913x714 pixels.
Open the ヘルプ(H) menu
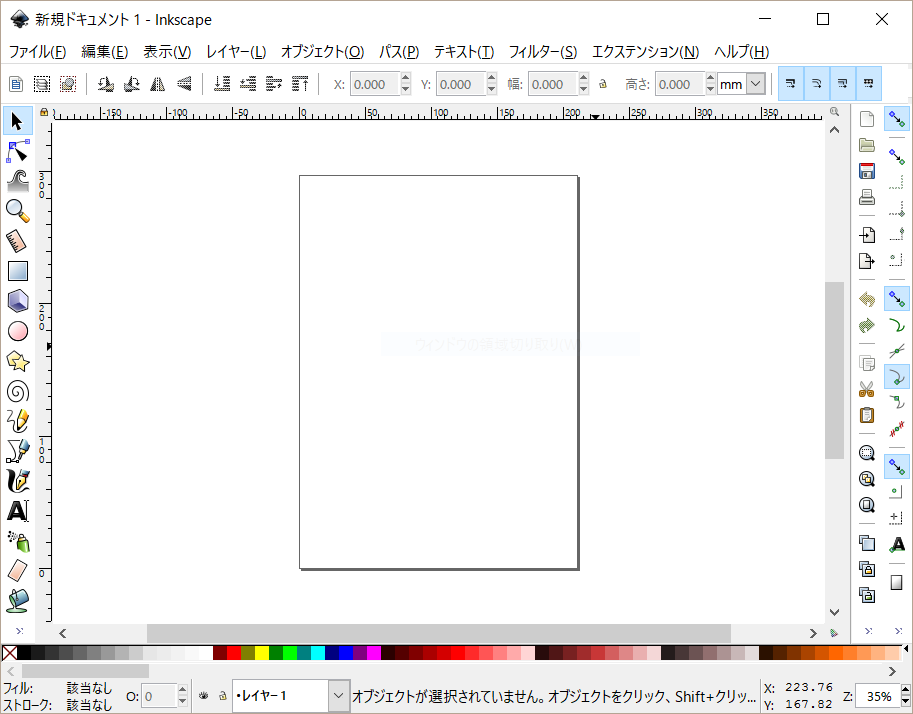tap(741, 52)
